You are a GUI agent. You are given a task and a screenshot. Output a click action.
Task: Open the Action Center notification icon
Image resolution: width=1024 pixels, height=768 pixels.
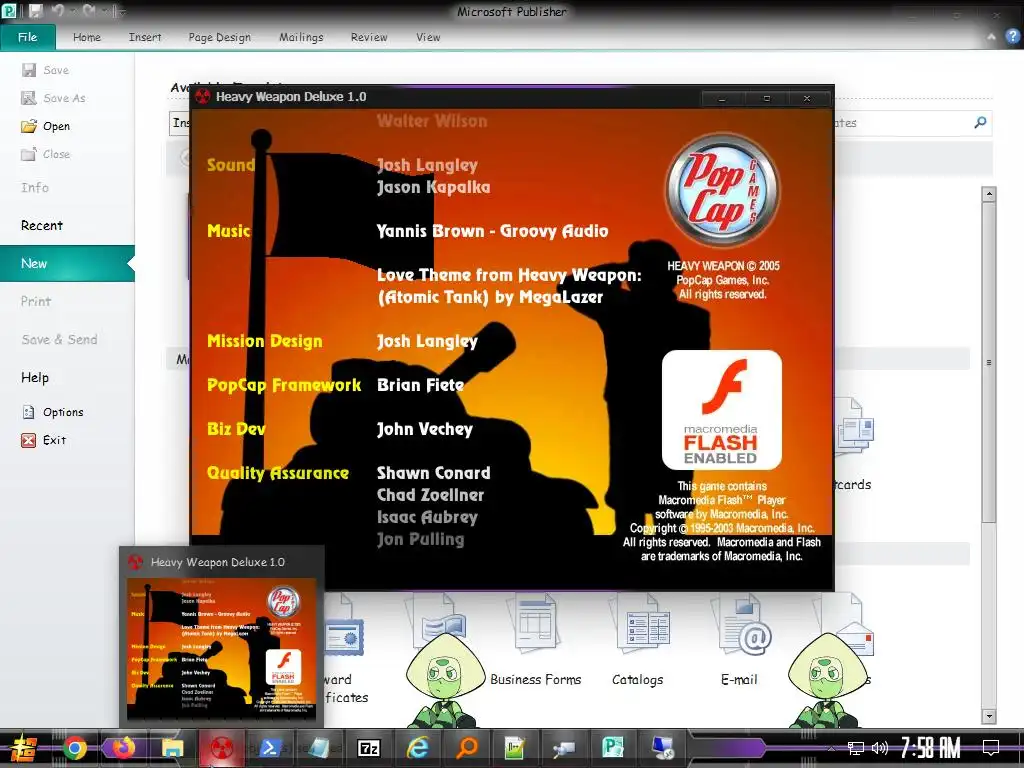point(991,748)
